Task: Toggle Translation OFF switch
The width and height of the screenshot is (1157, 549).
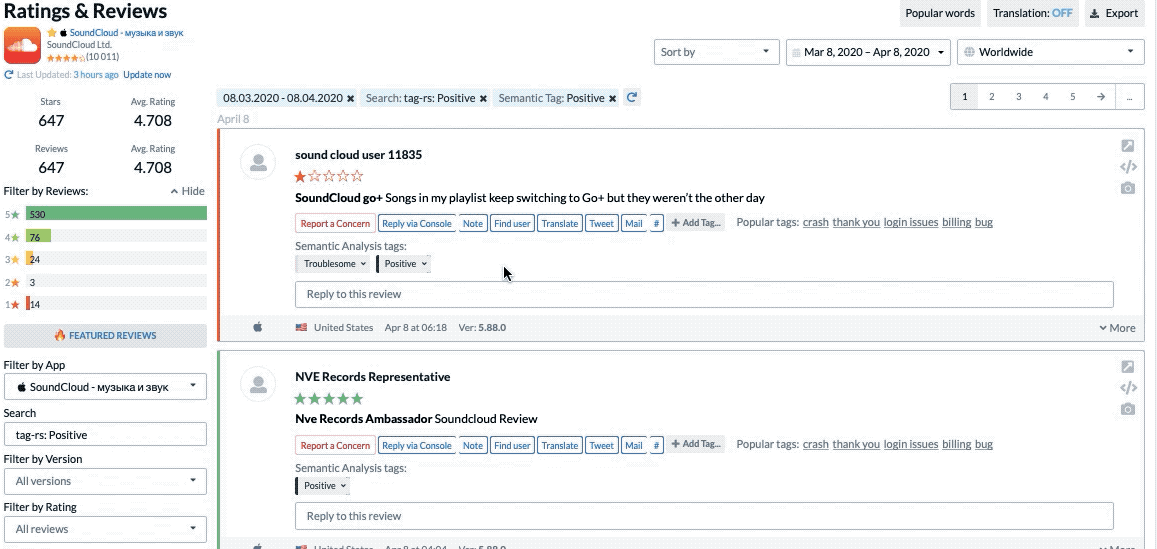Action: pyautogui.click(x=1032, y=13)
